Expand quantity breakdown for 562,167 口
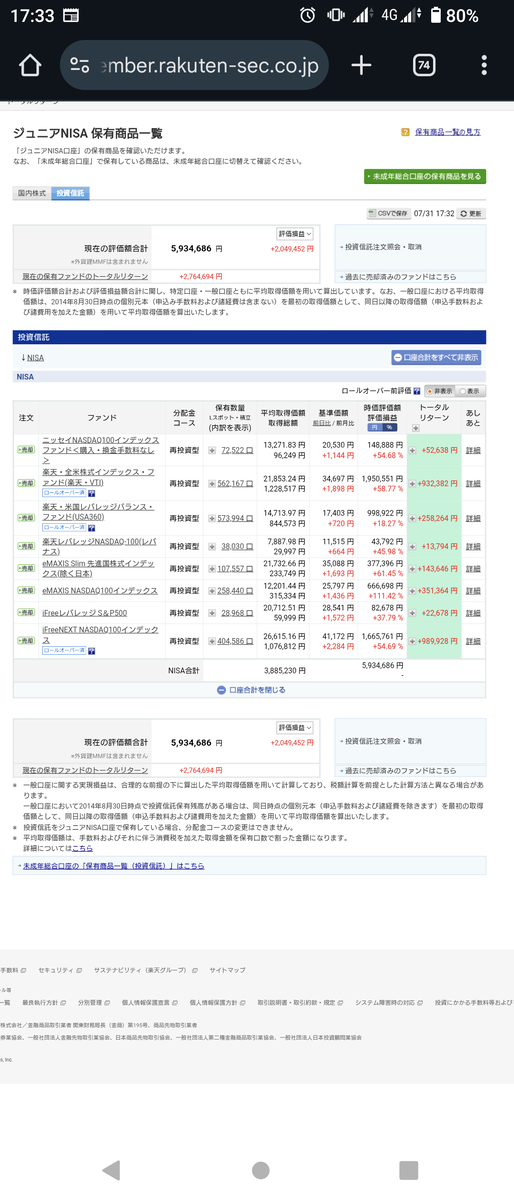The image size is (514, 1200). (x=212, y=483)
